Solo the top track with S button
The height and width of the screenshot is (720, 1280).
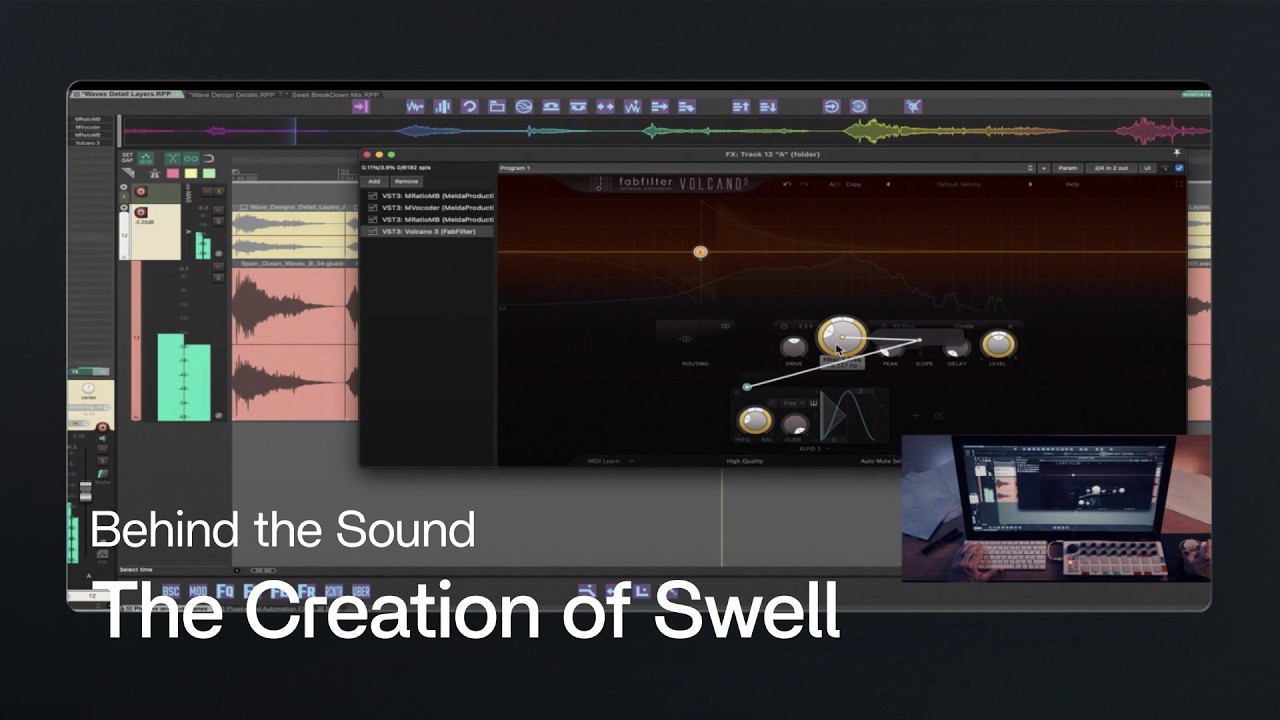pos(217,191)
